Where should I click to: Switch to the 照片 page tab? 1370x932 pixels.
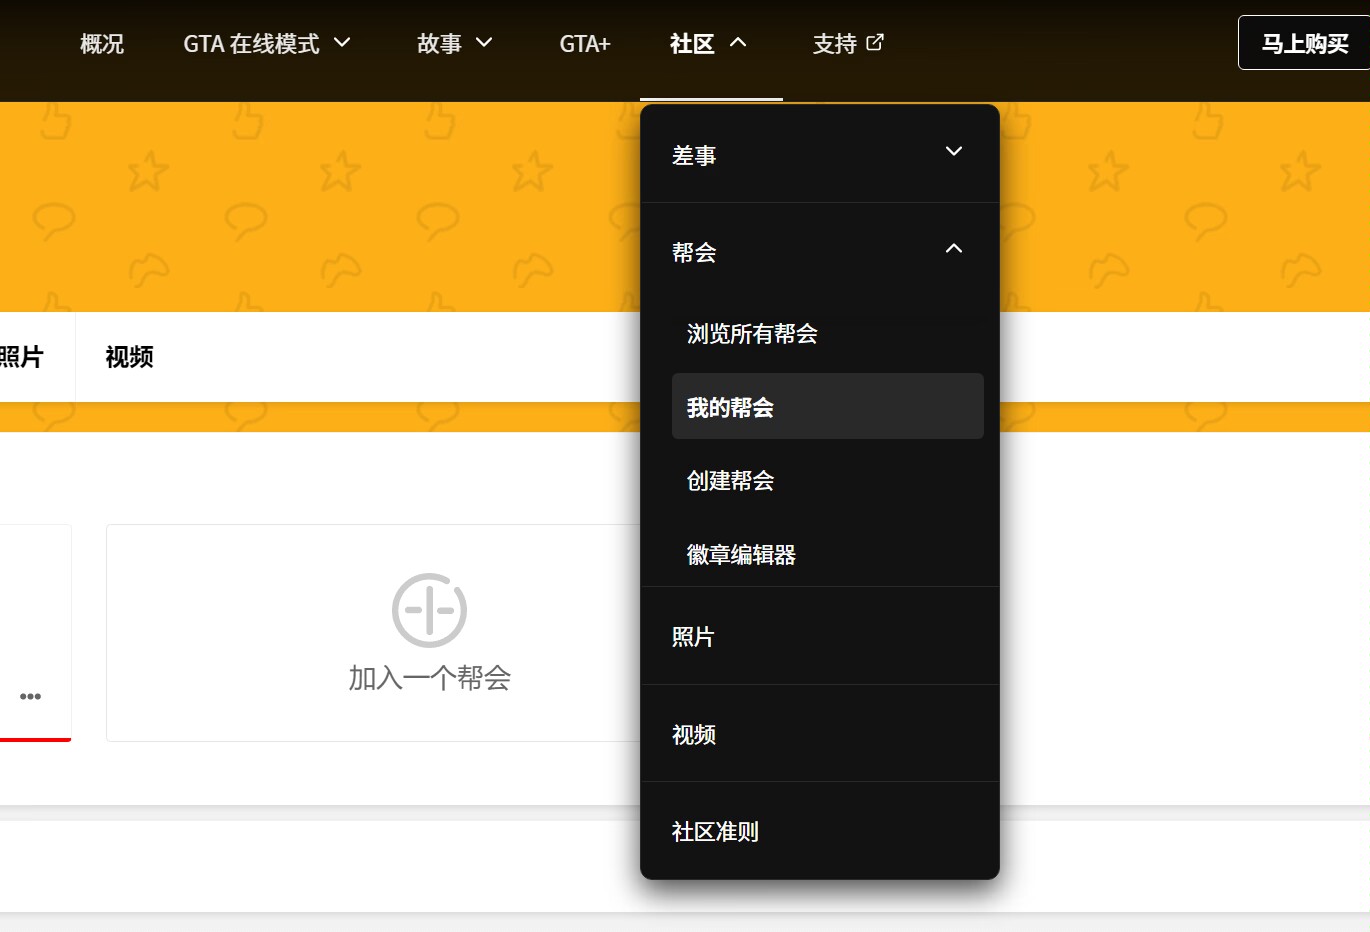[x=20, y=357]
